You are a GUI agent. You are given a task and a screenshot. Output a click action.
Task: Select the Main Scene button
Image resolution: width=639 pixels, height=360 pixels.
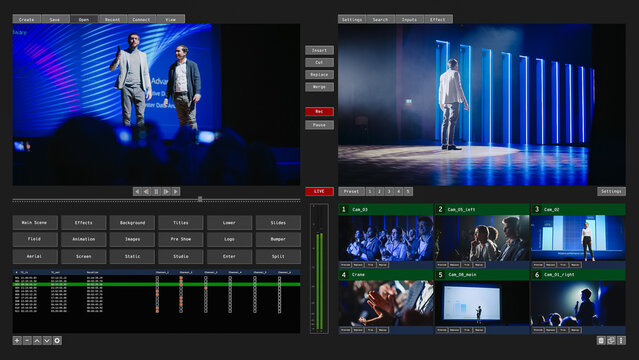click(x=35, y=223)
